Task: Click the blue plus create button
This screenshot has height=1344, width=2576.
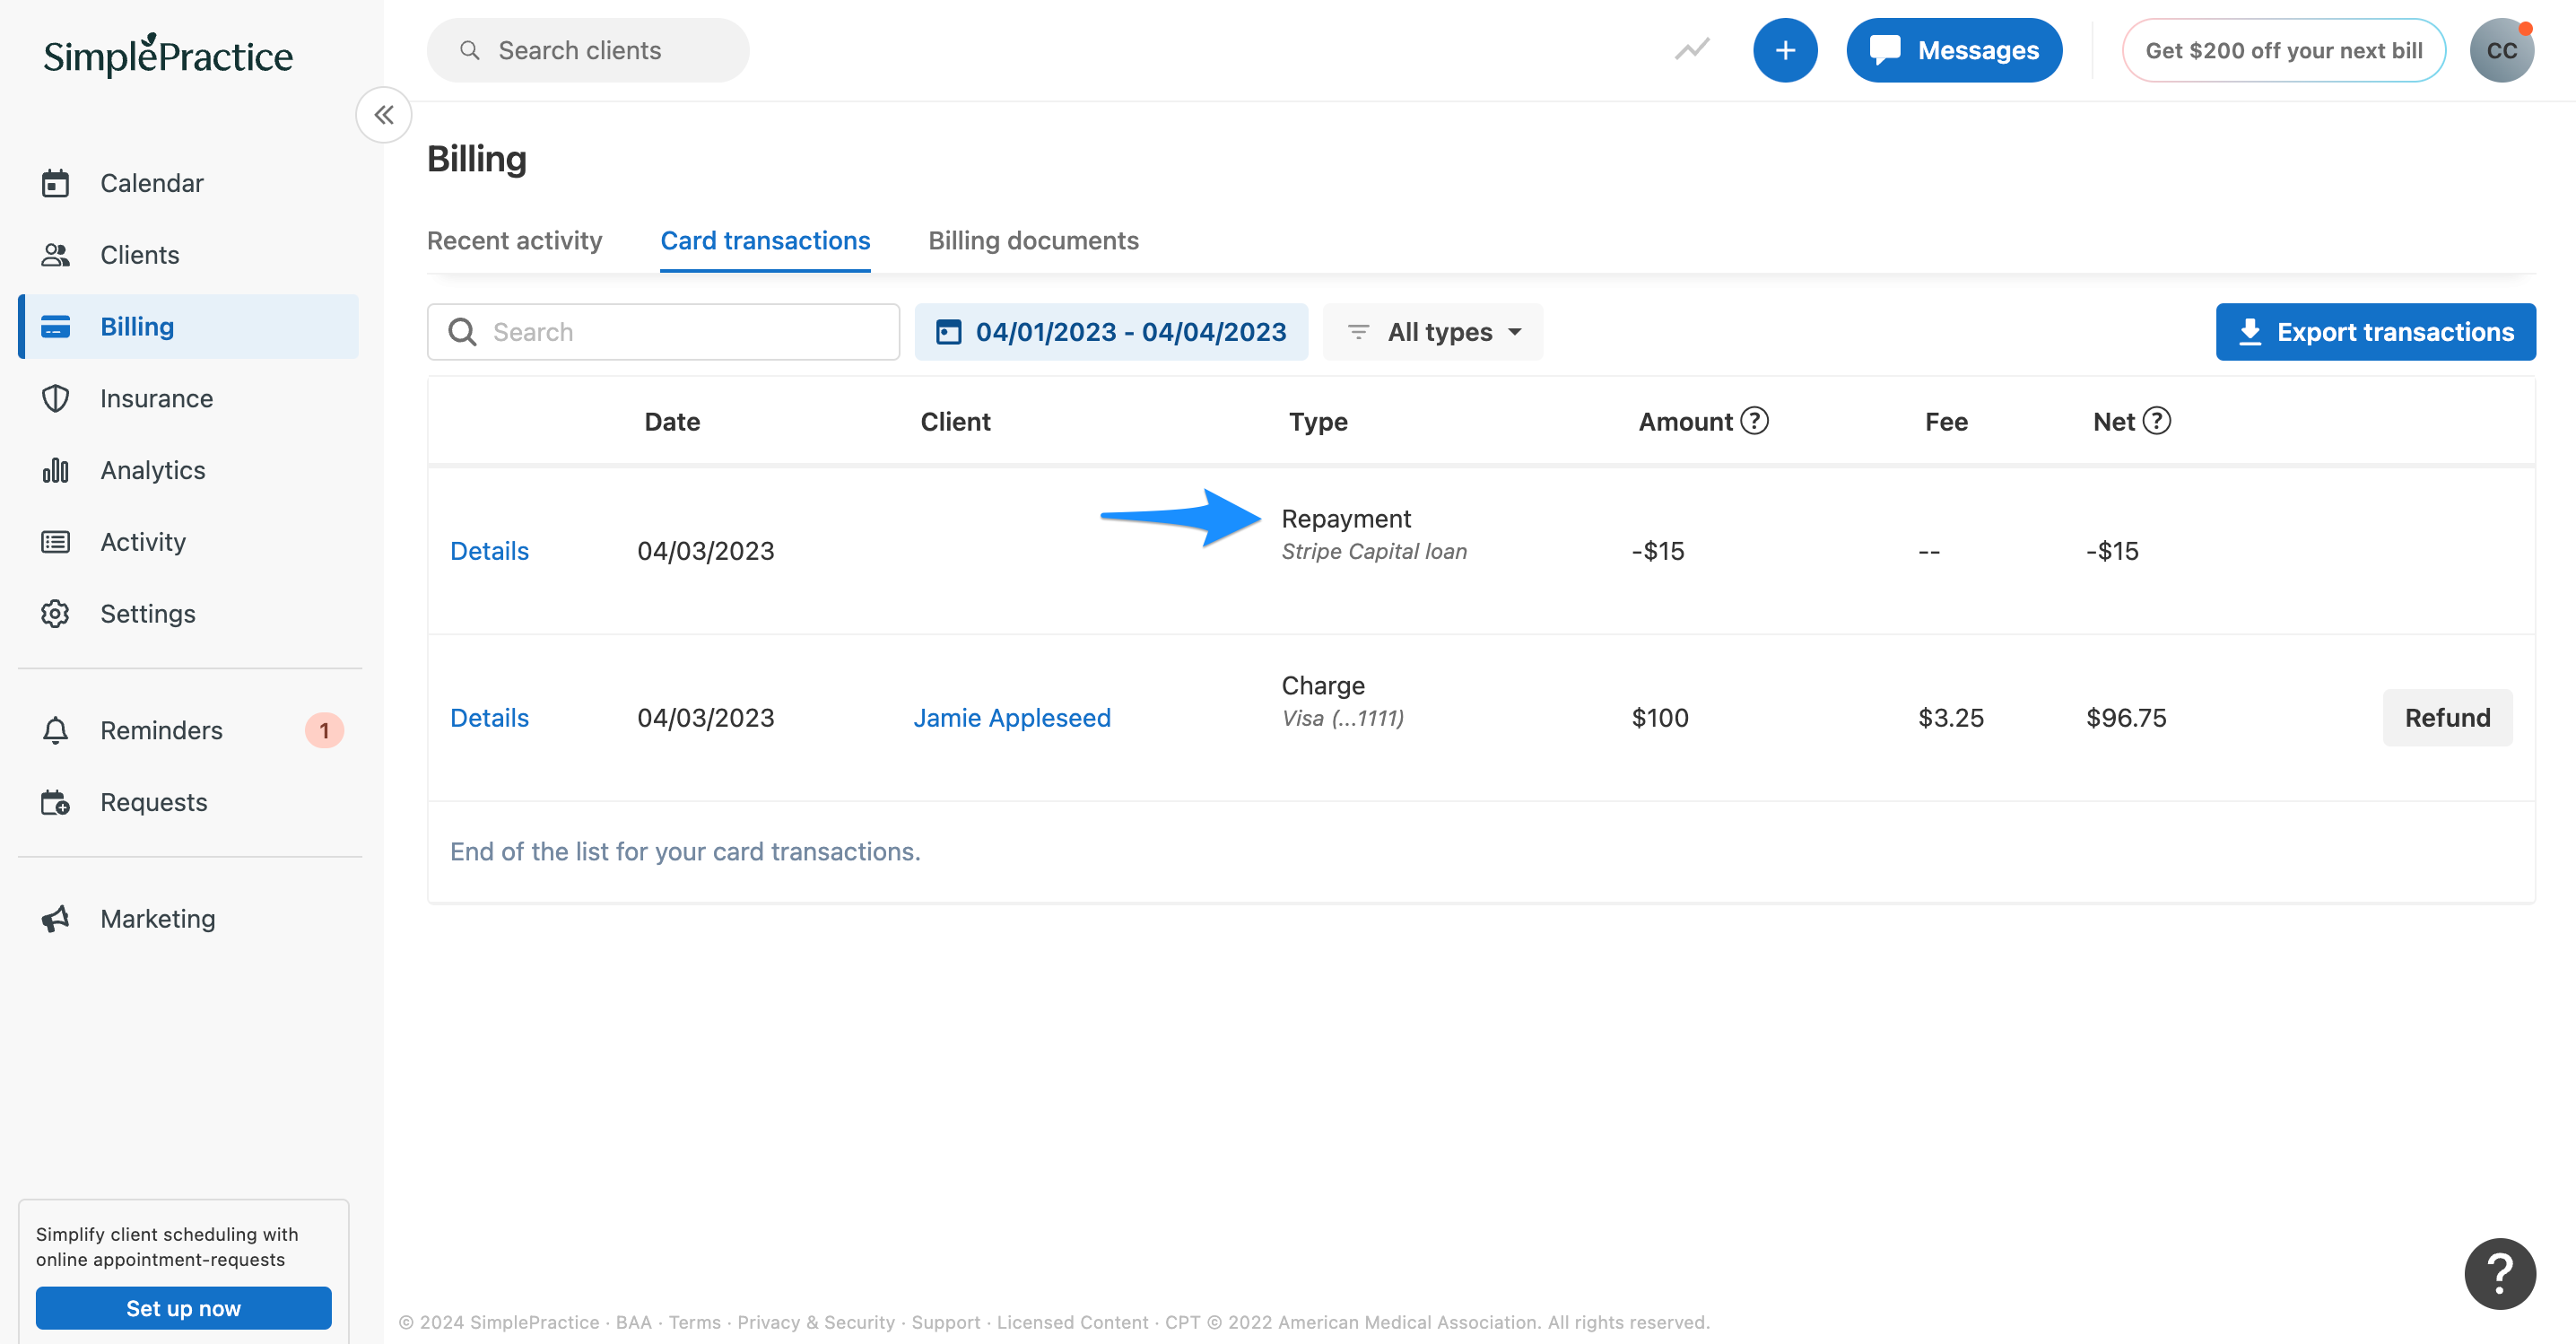Action: coord(1785,50)
